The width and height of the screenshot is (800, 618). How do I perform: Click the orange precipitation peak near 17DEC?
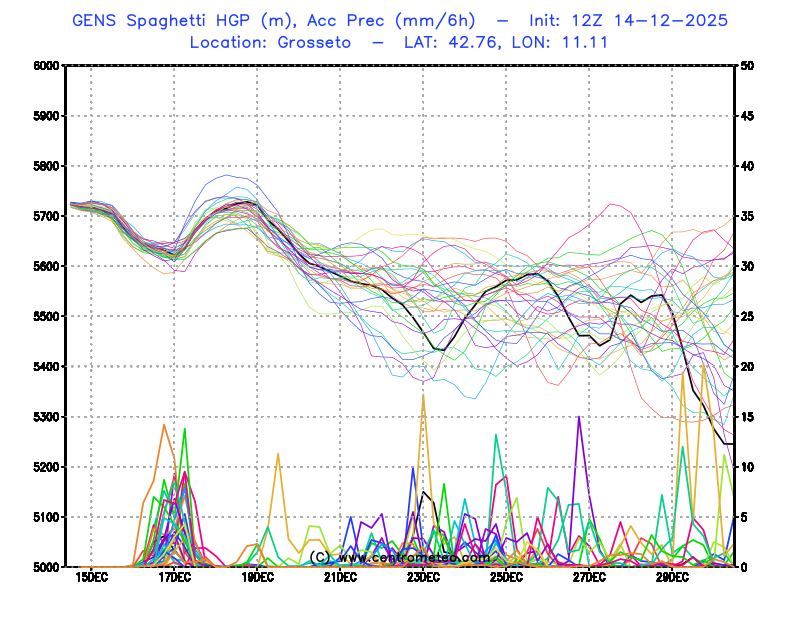point(164,426)
